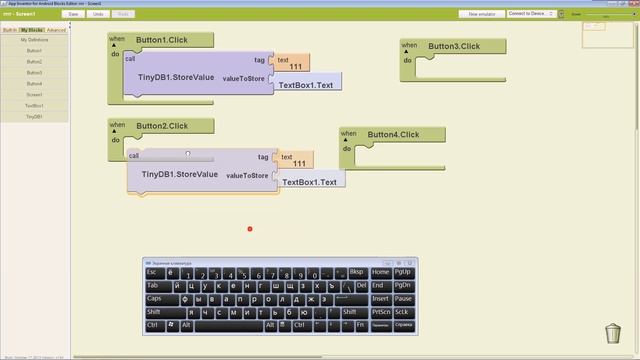The width and height of the screenshot is (640, 360).
Task: Click the Справка key on the on-screen keyboard
Action: (404, 326)
